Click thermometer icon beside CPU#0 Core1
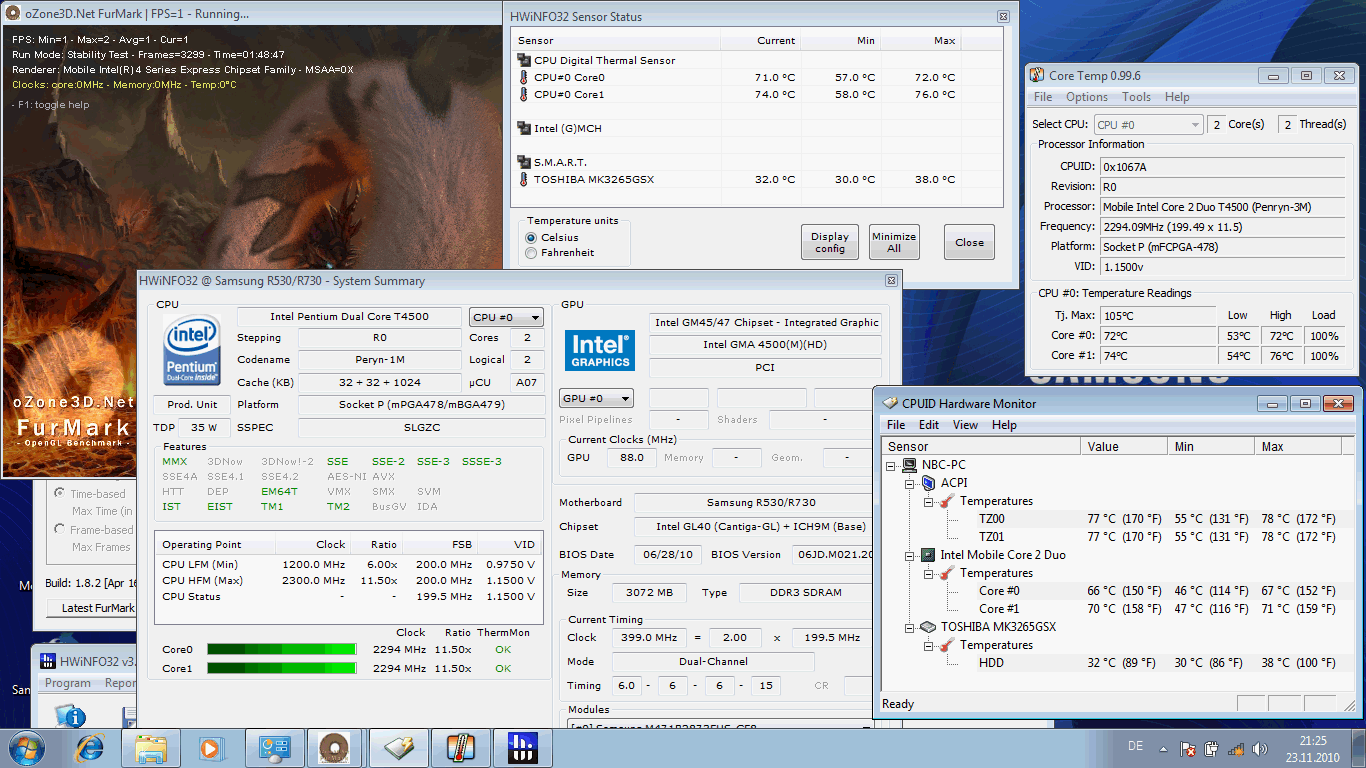This screenshot has width=1366, height=768. click(523, 94)
